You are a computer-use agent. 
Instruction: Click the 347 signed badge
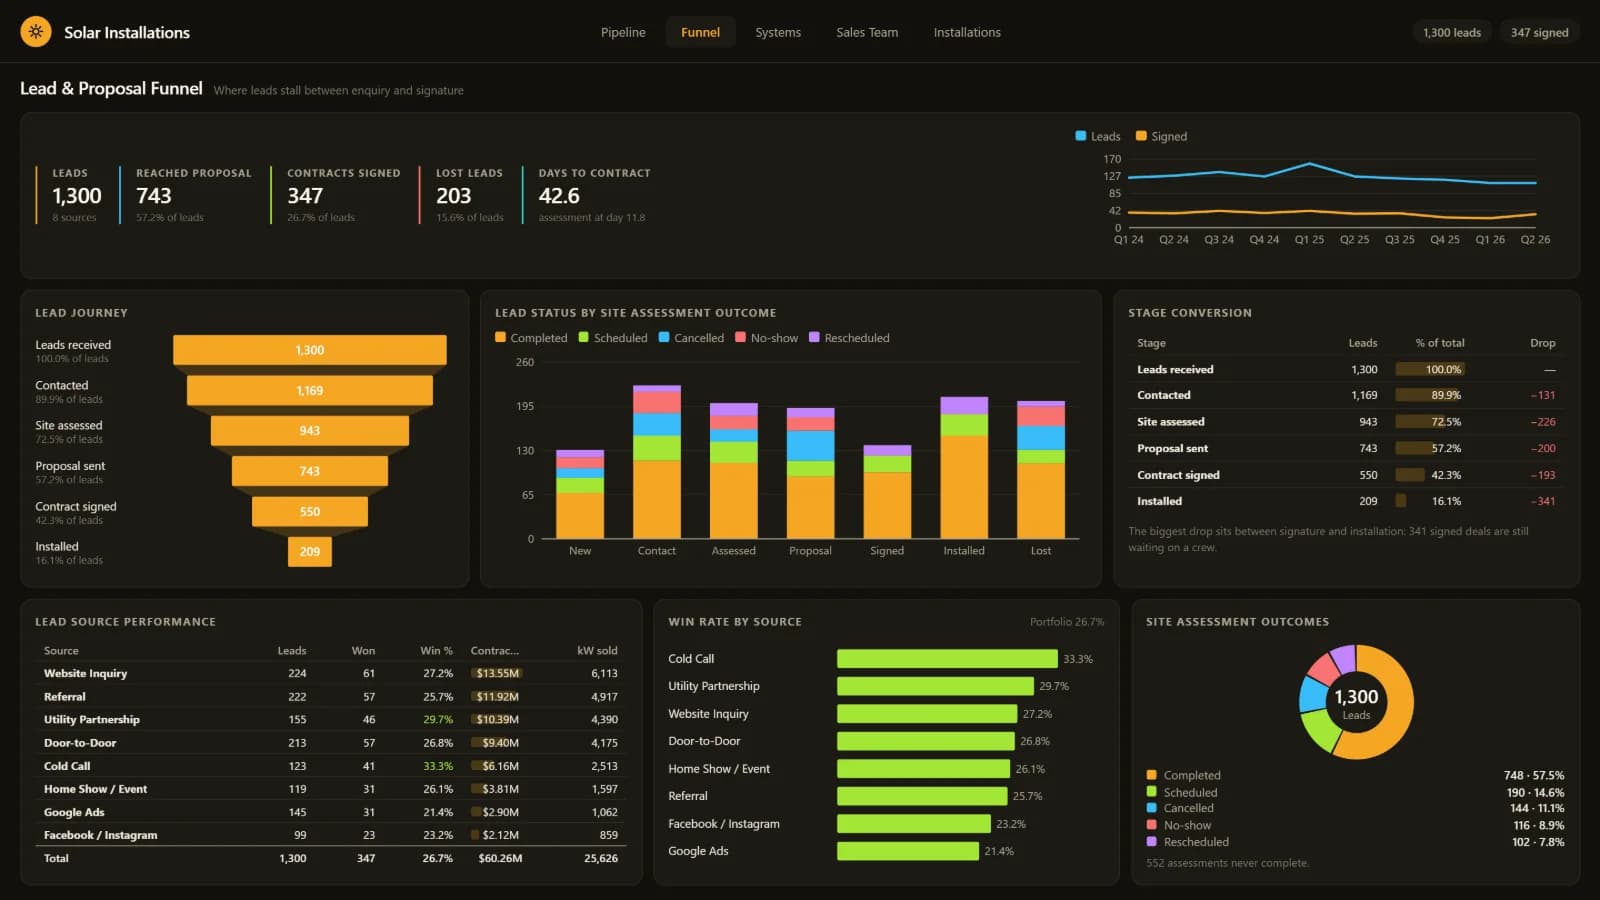1539,32
